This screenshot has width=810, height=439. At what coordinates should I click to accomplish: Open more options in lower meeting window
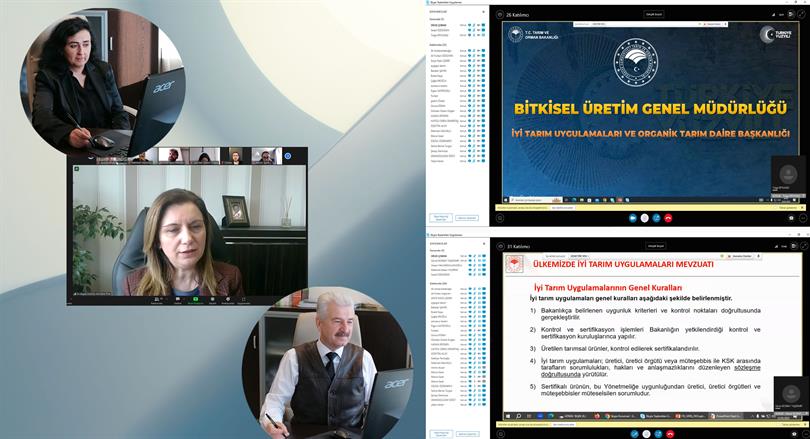[x=805, y=434]
